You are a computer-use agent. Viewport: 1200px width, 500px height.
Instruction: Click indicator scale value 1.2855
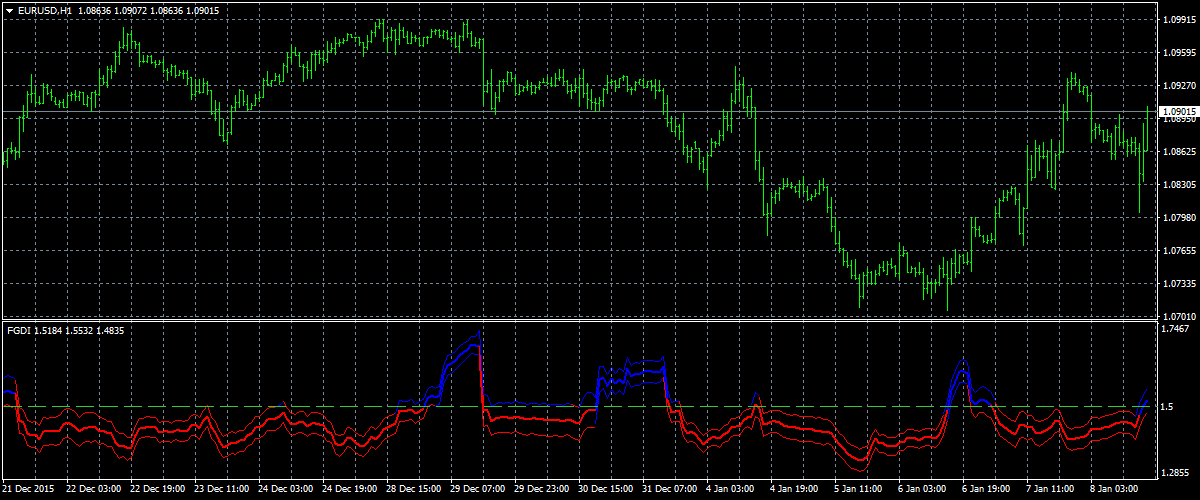[1176, 475]
